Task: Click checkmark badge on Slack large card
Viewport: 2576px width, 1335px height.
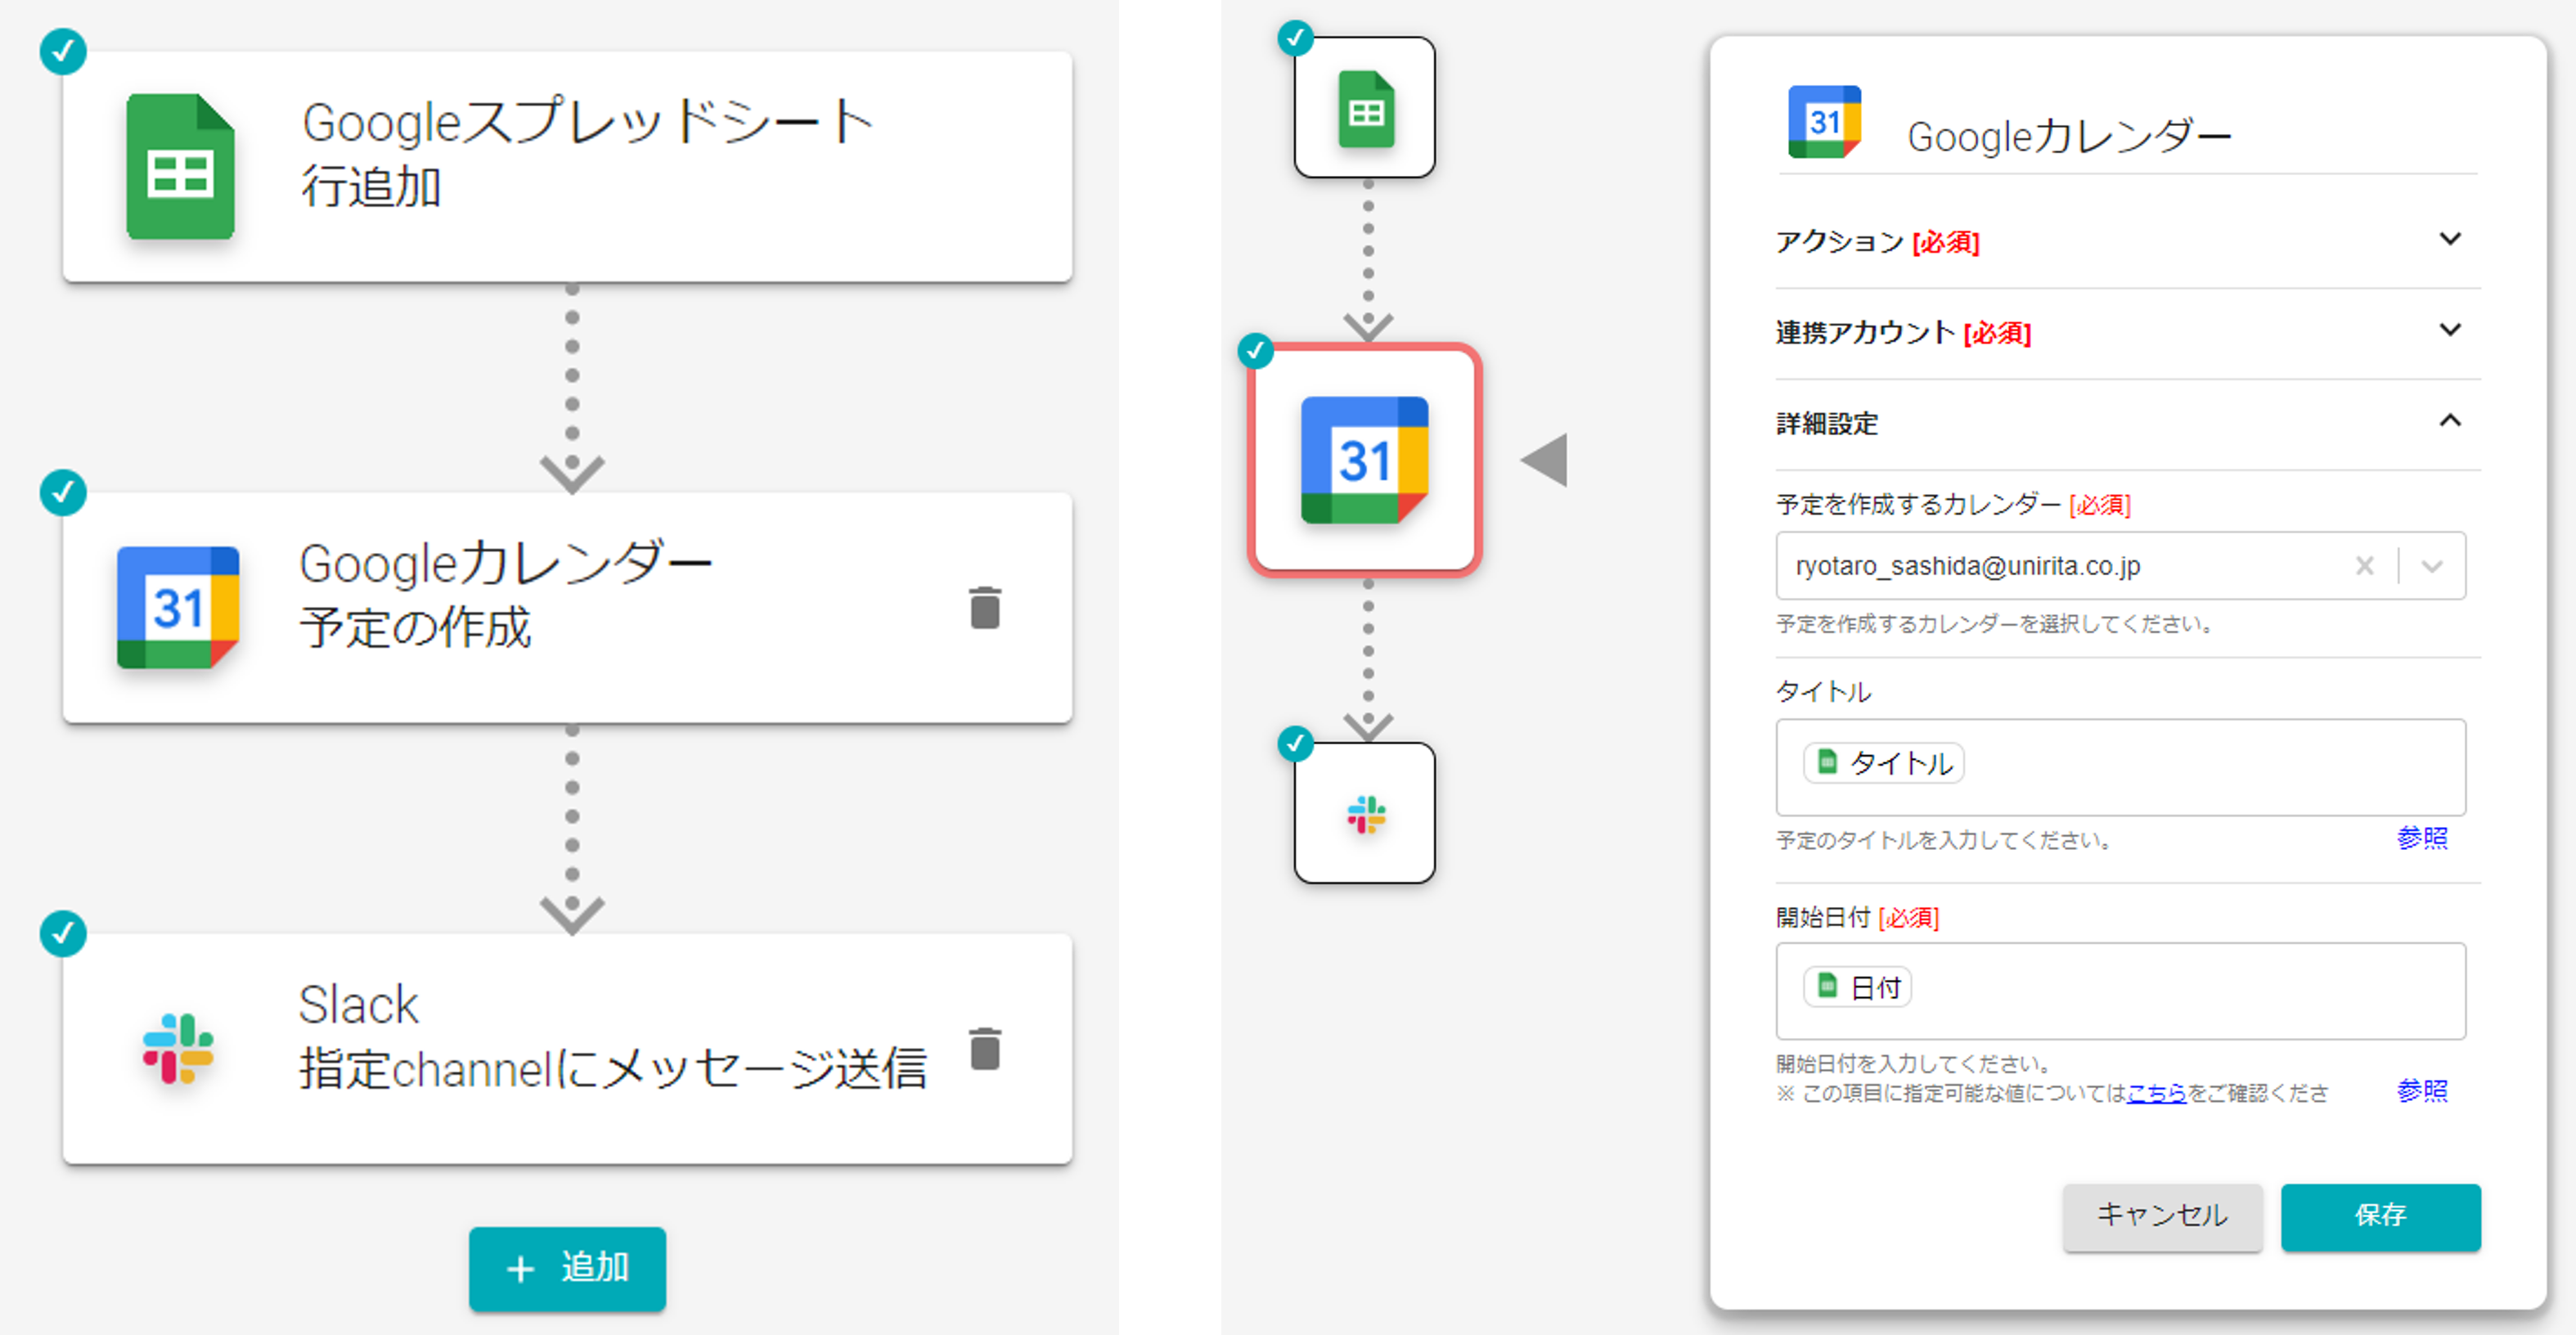Action: pos(63,933)
